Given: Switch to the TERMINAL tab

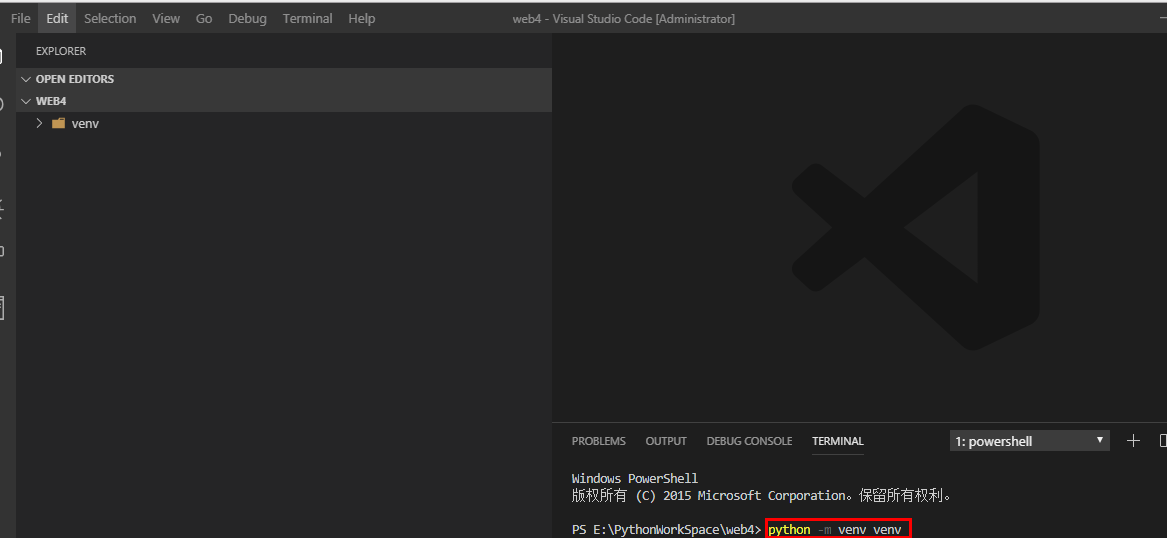Looking at the screenshot, I should pyautogui.click(x=838, y=441).
